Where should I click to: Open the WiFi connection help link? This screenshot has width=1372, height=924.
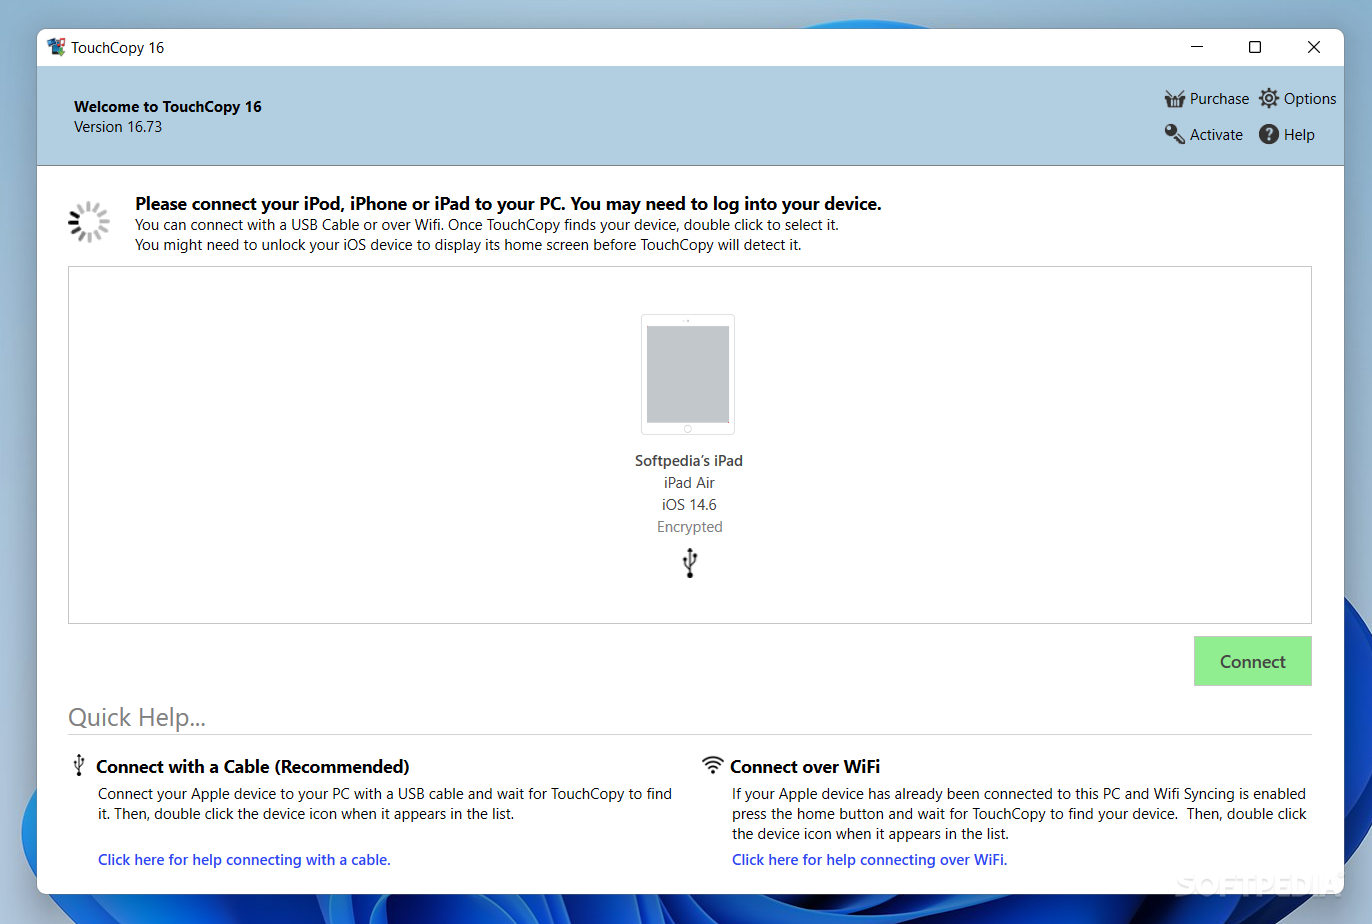[869, 860]
